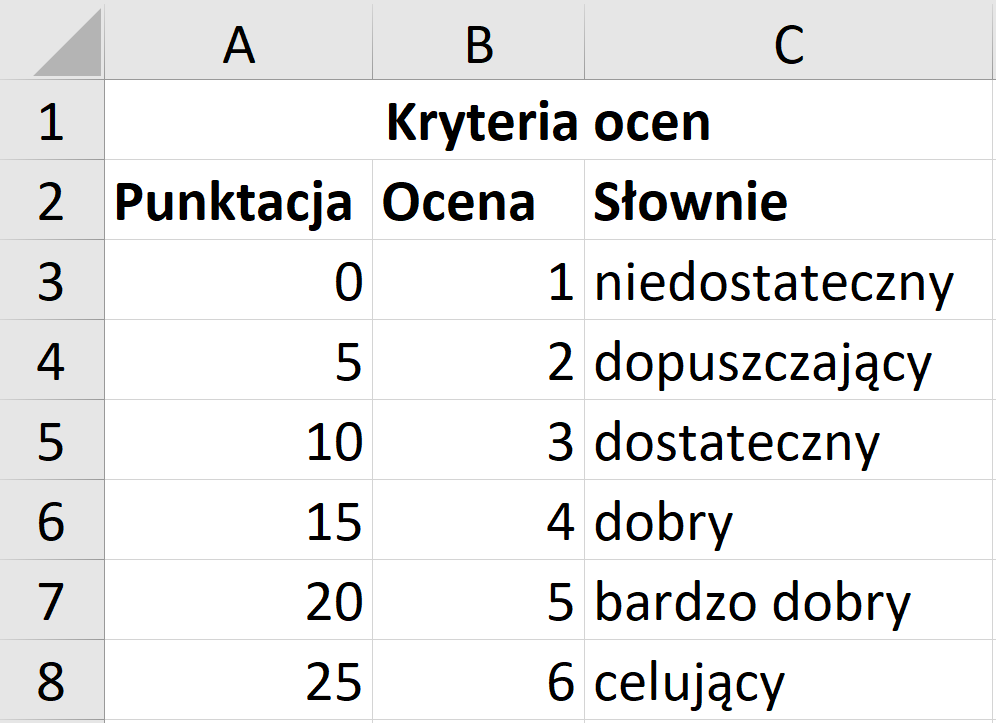The image size is (996, 723).
Task: Select row 5 header
Action: (52, 440)
